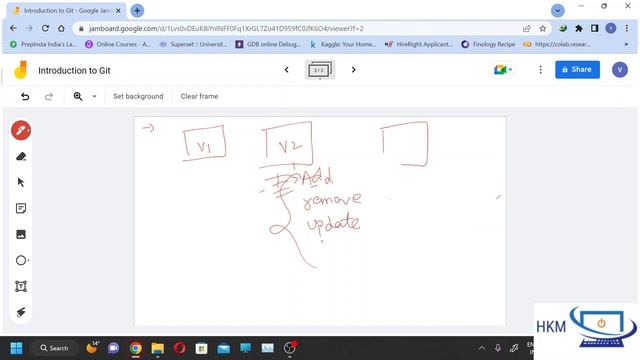Undo the last drawing action

point(25,96)
